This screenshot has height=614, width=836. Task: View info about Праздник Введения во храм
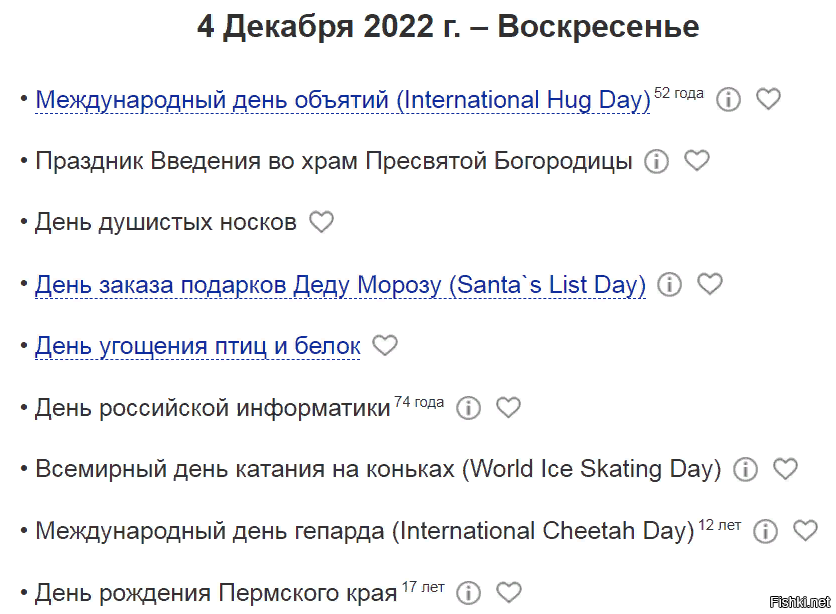point(656,161)
